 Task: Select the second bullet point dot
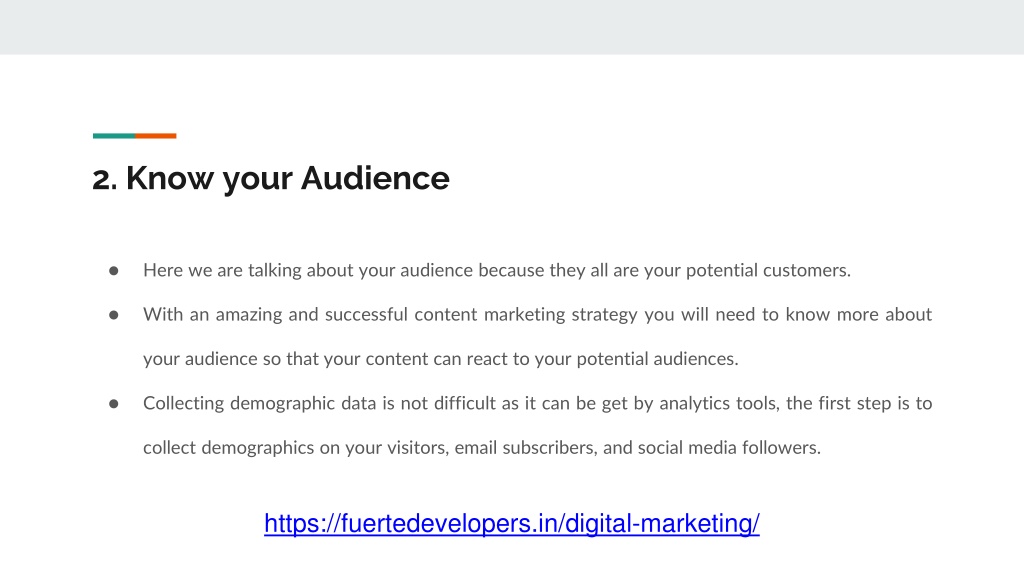114,315
